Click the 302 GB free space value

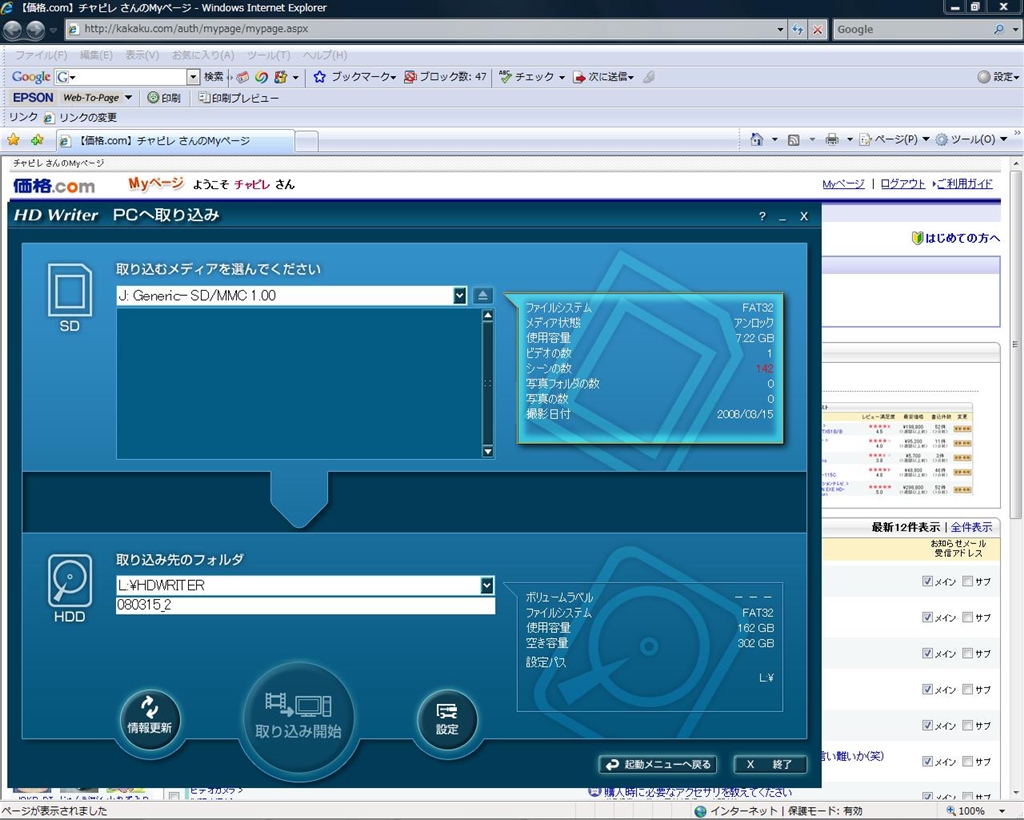(756, 643)
